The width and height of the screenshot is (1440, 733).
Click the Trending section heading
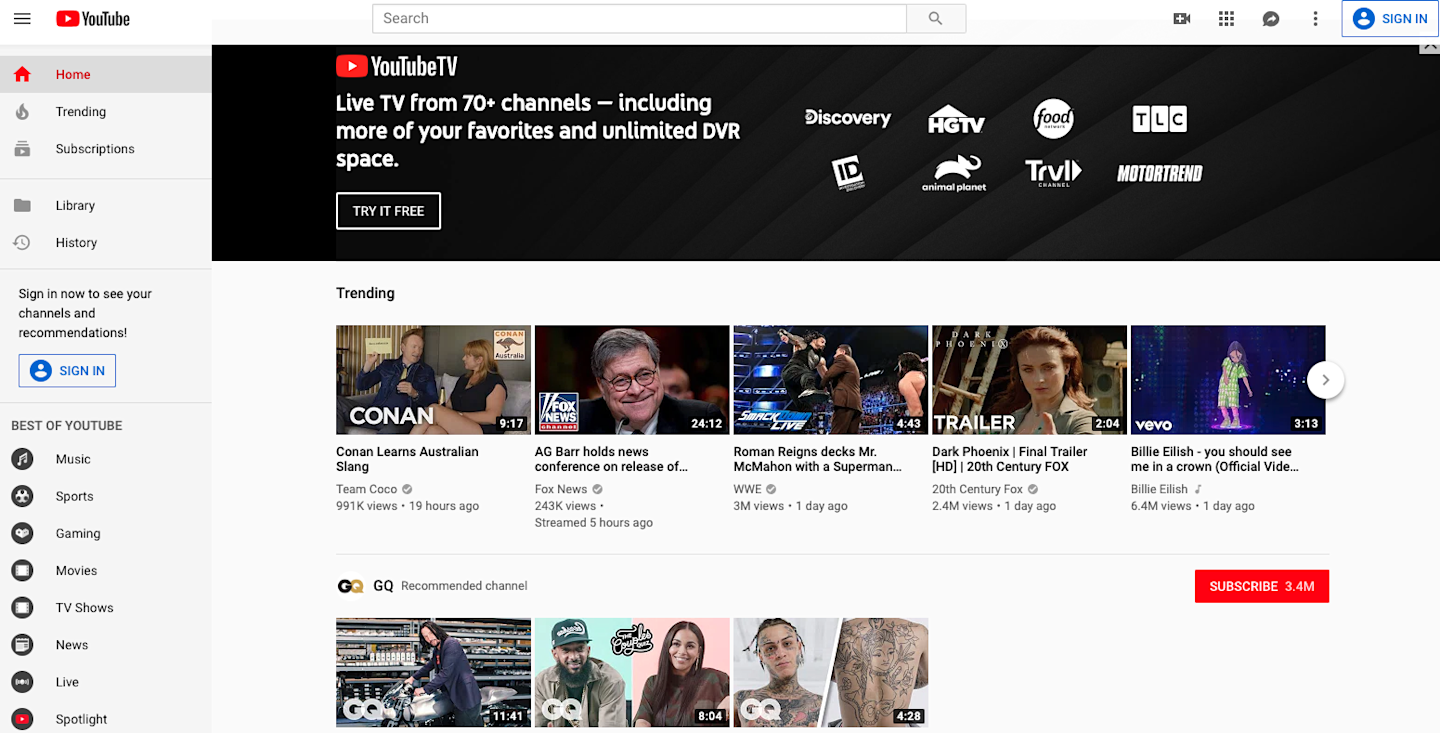click(365, 293)
